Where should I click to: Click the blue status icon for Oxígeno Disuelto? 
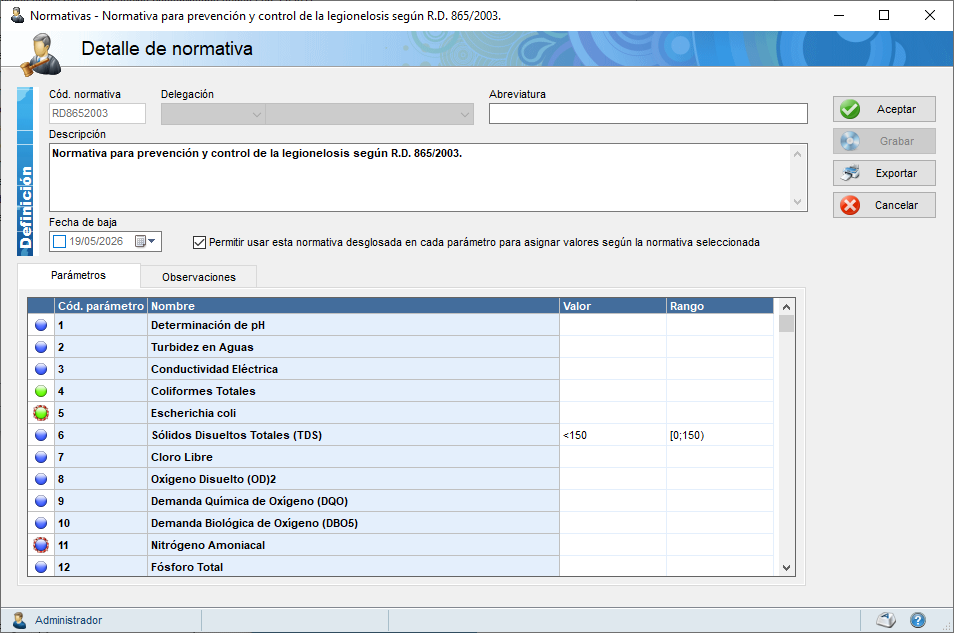(x=41, y=479)
